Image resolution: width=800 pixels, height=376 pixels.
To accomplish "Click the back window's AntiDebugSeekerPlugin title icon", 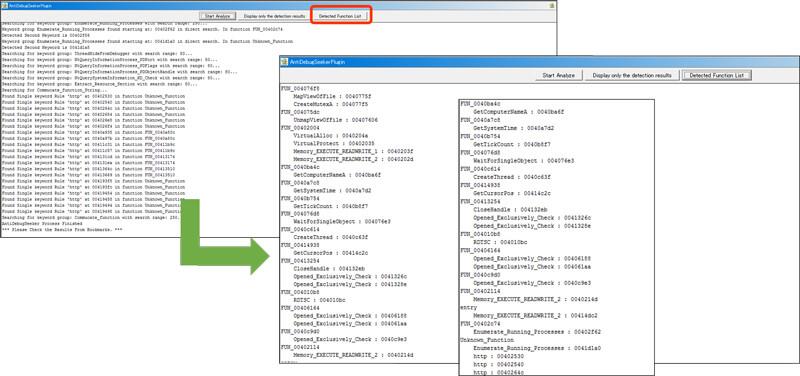I will coord(5,5).
